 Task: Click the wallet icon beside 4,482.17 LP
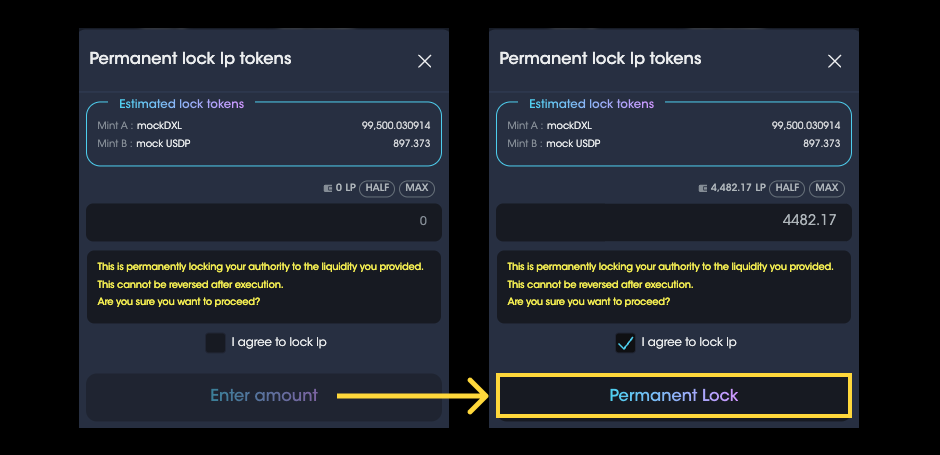coord(703,188)
